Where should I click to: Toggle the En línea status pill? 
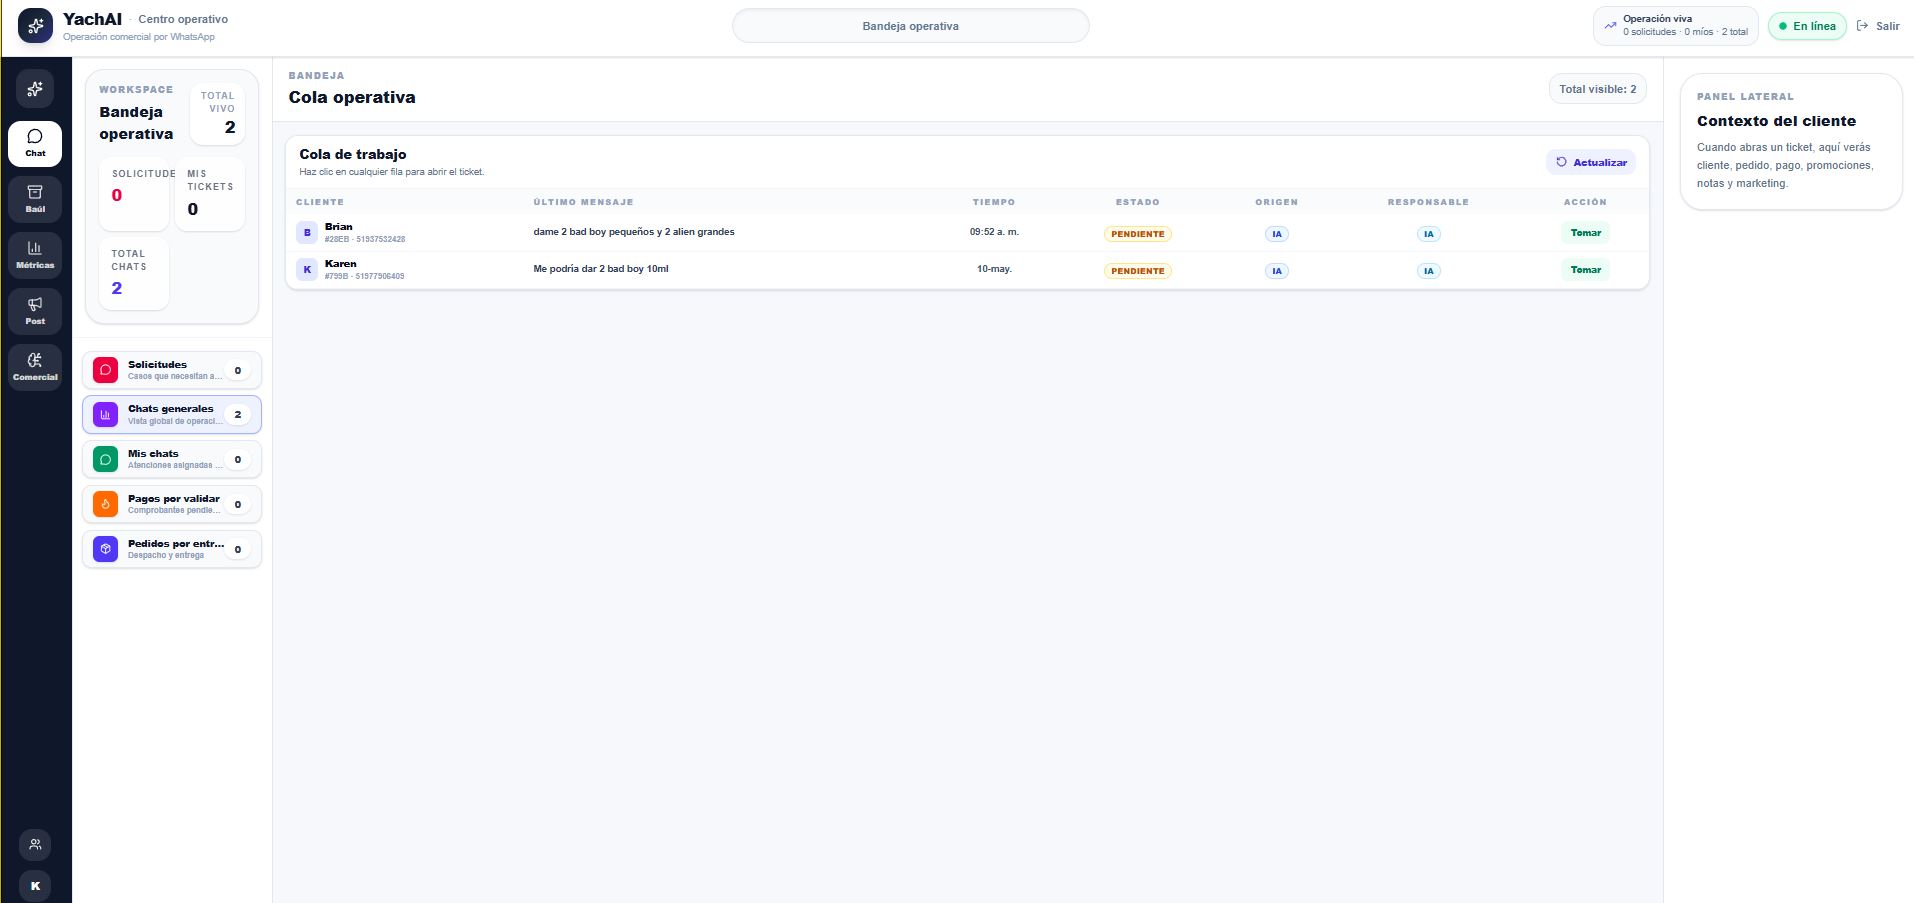pos(1807,26)
